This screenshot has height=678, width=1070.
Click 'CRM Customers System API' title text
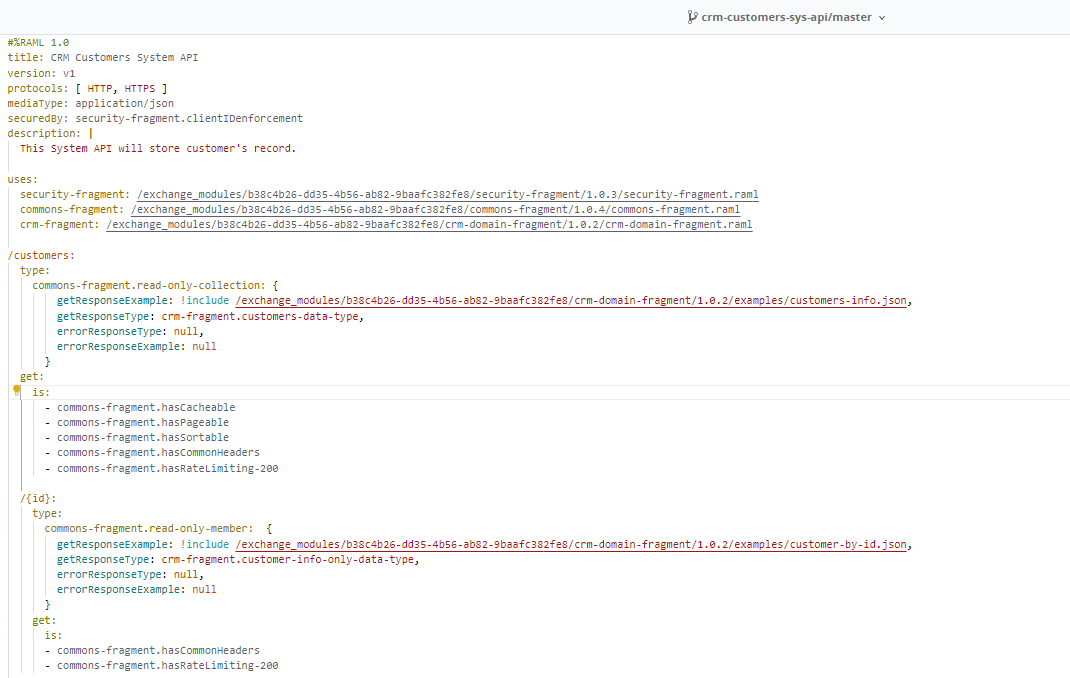(x=124, y=57)
